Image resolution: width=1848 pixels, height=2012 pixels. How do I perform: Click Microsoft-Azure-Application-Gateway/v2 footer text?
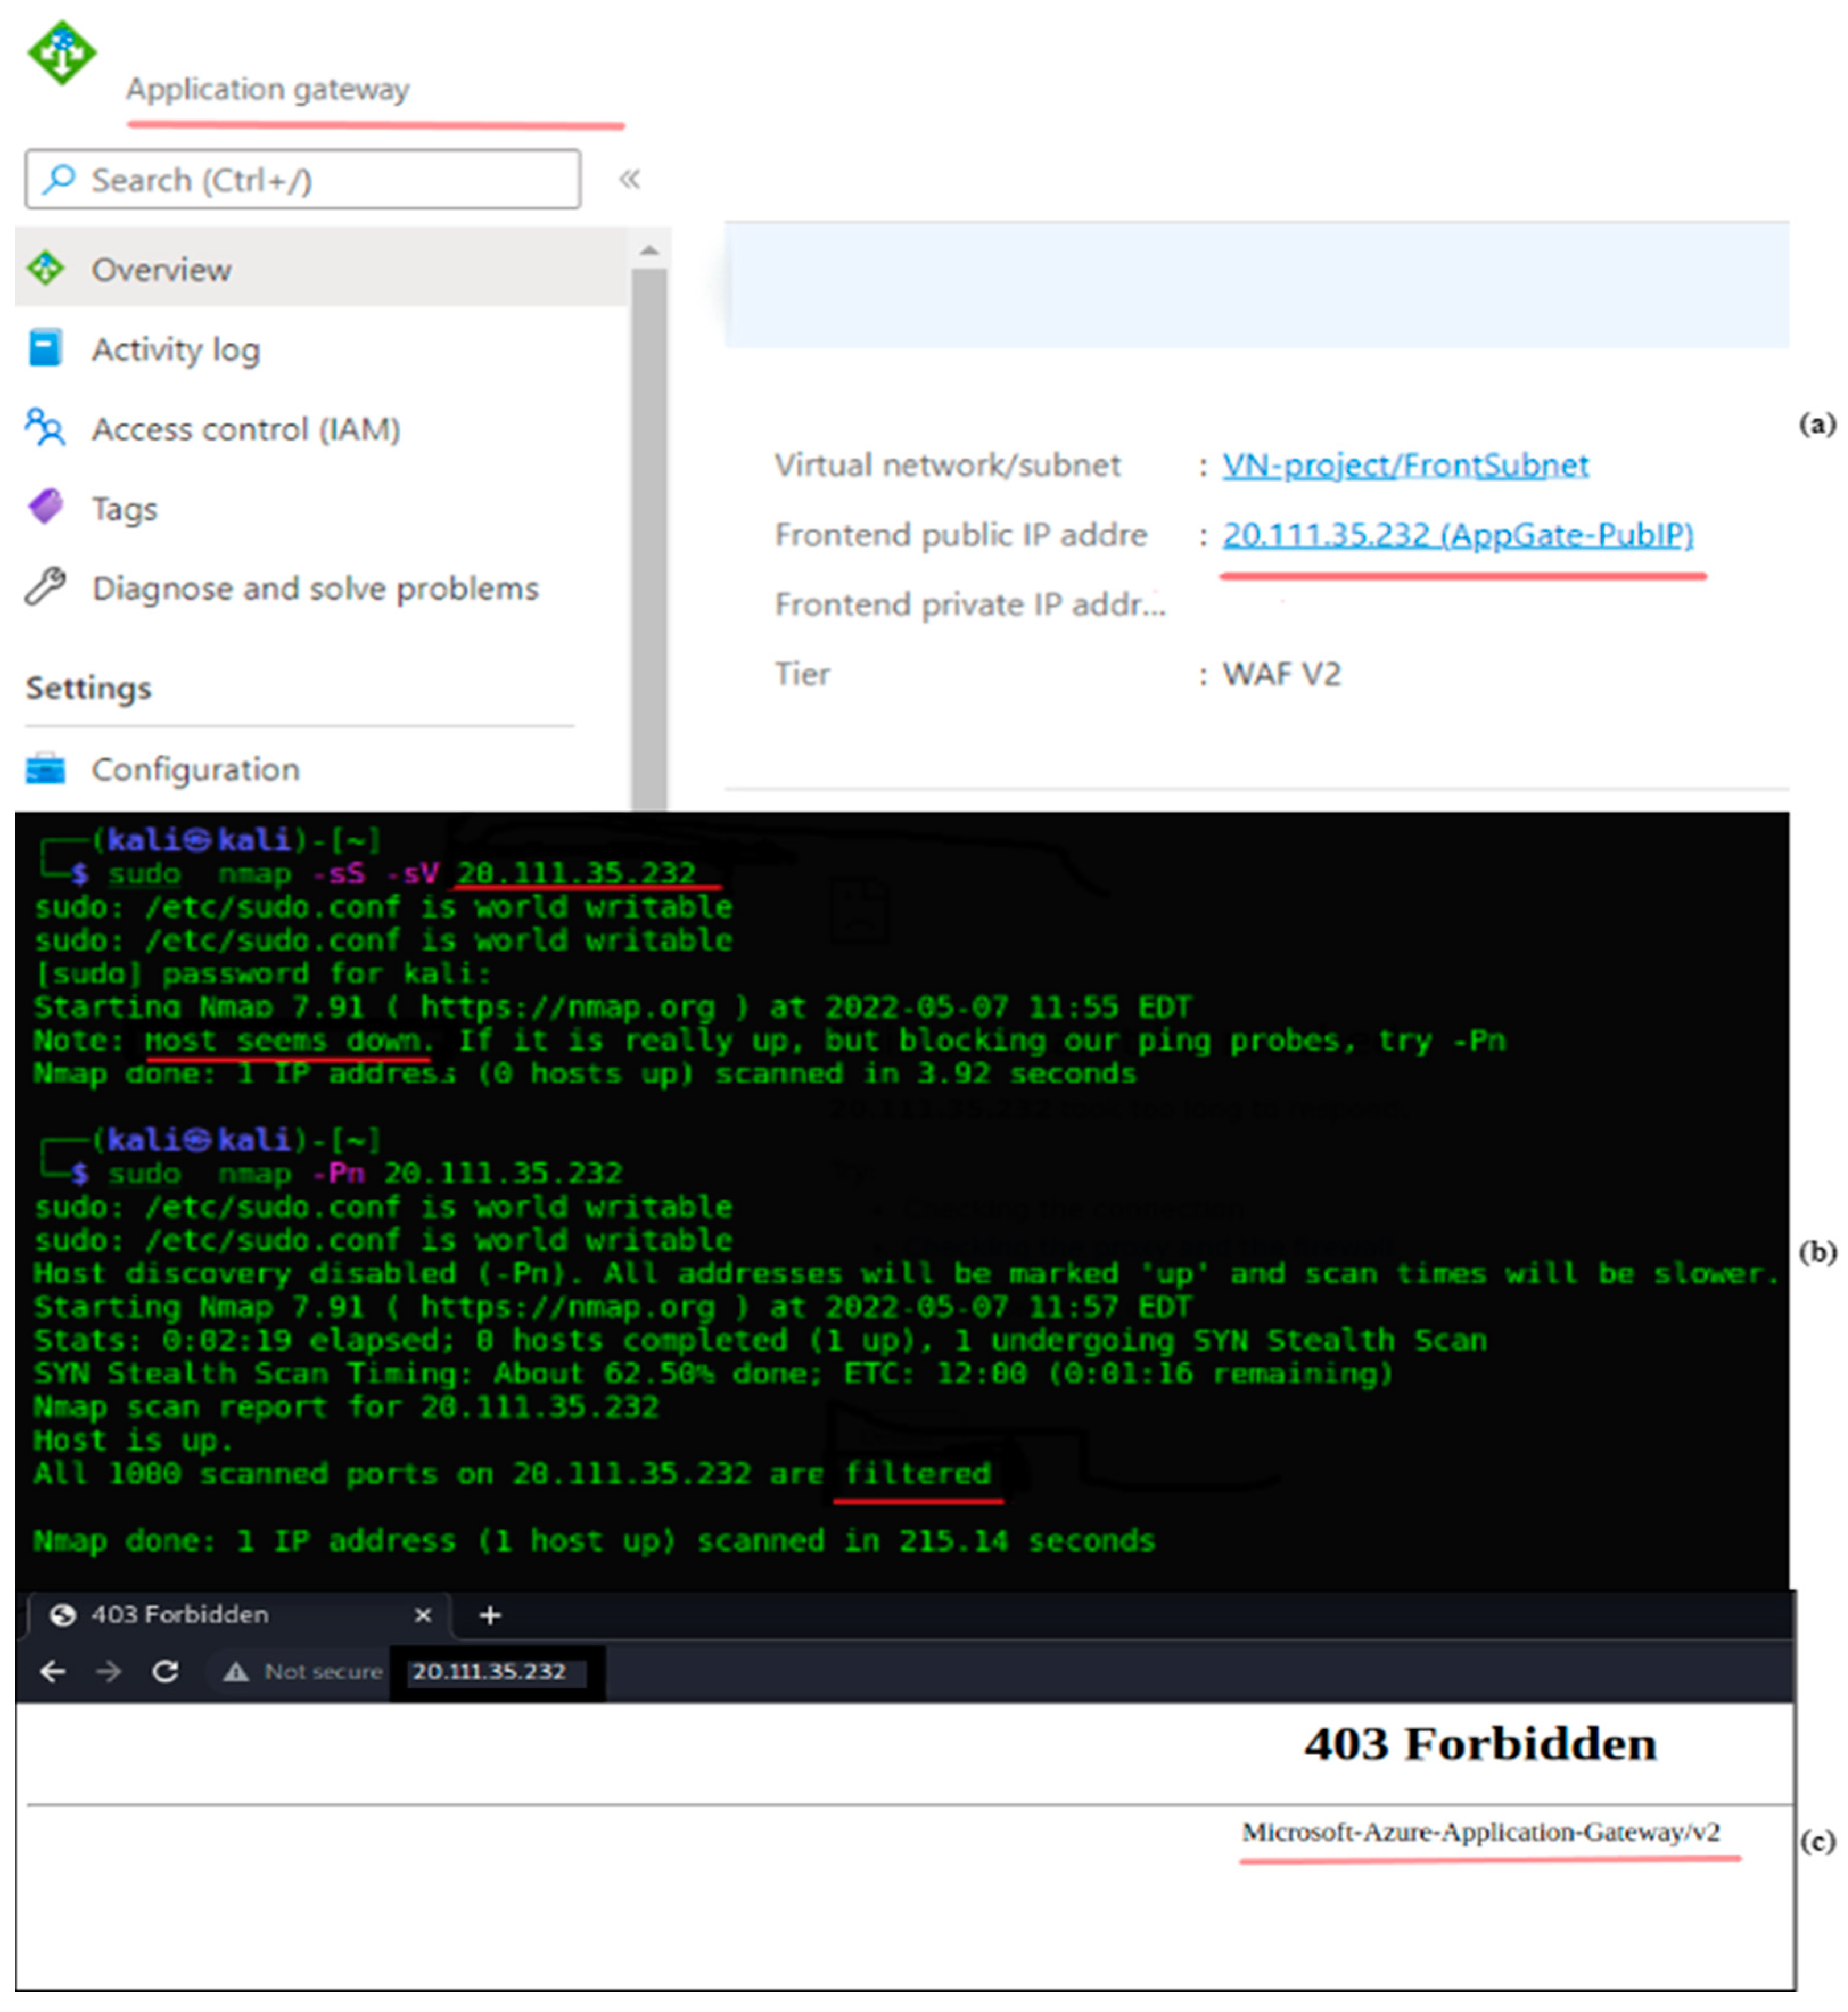(1481, 1833)
